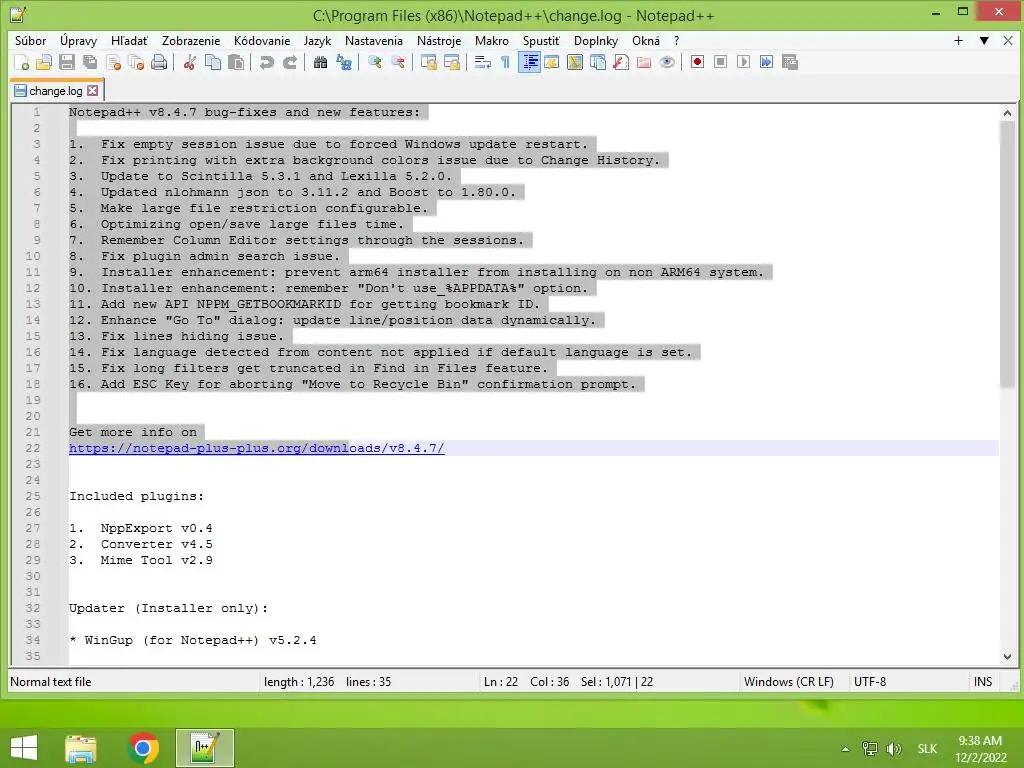1024x768 pixels.
Task: Open the Spustiť menu
Action: point(541,40)
